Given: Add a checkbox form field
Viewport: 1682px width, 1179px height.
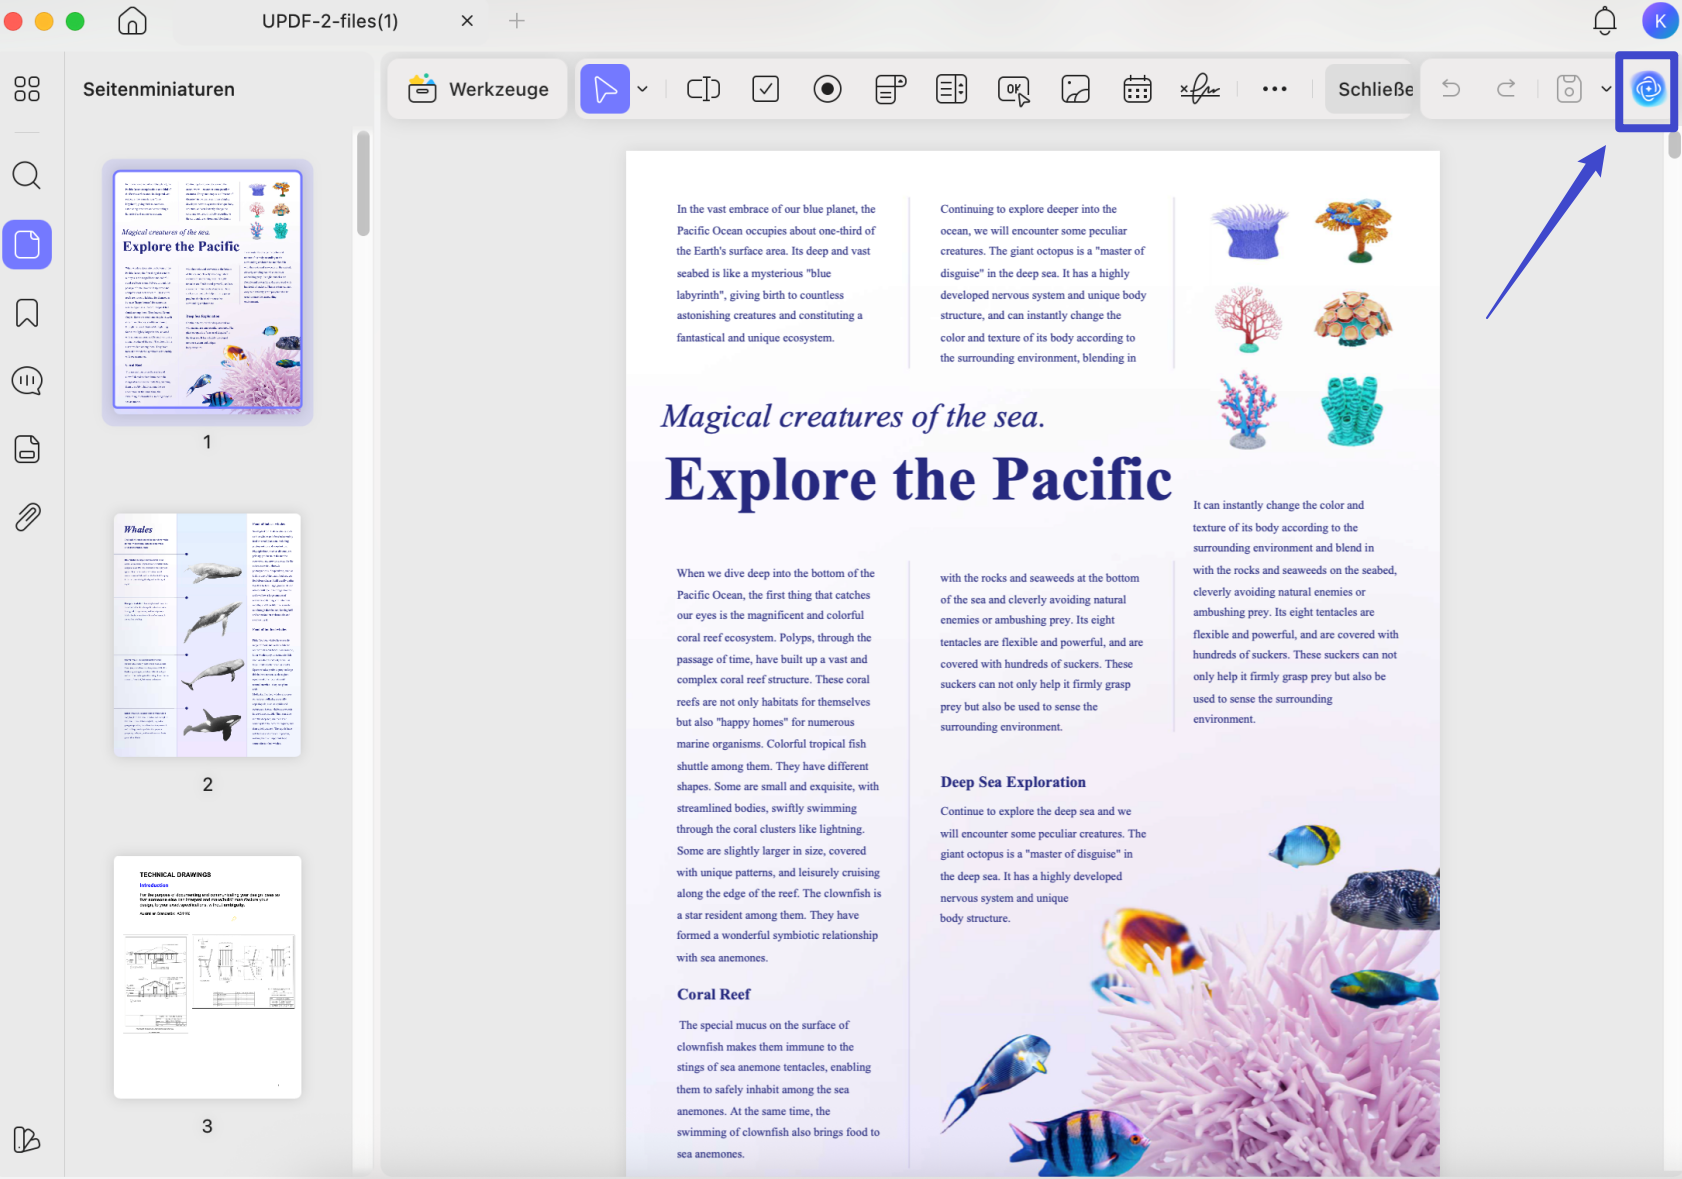Looking at the screenshot, I should 766,89.
